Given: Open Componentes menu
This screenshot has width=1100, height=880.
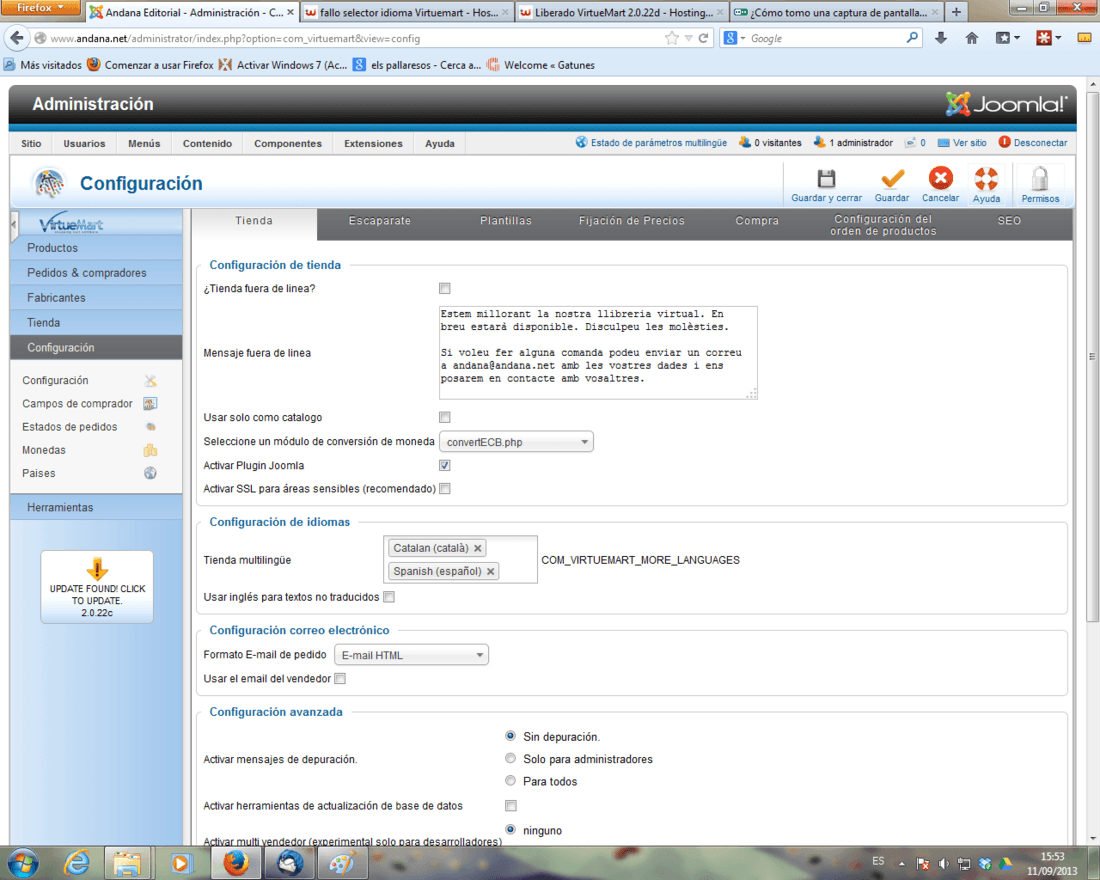Looking at the screenshot, I should pos(288,143).
